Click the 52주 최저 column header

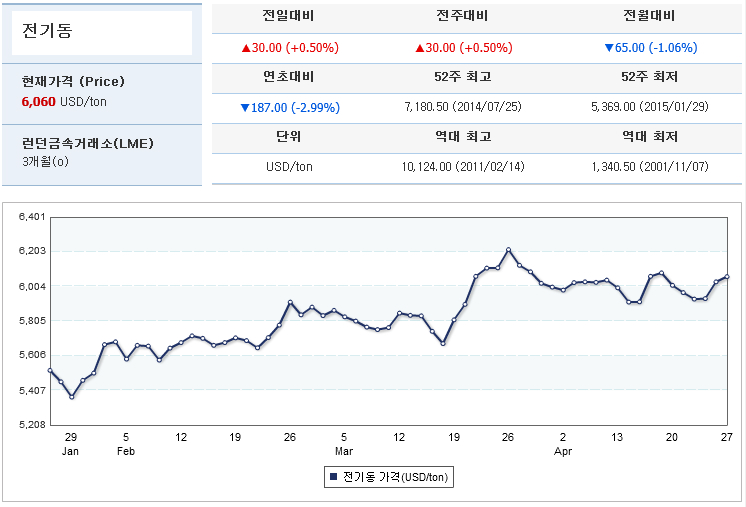[648, 77]
